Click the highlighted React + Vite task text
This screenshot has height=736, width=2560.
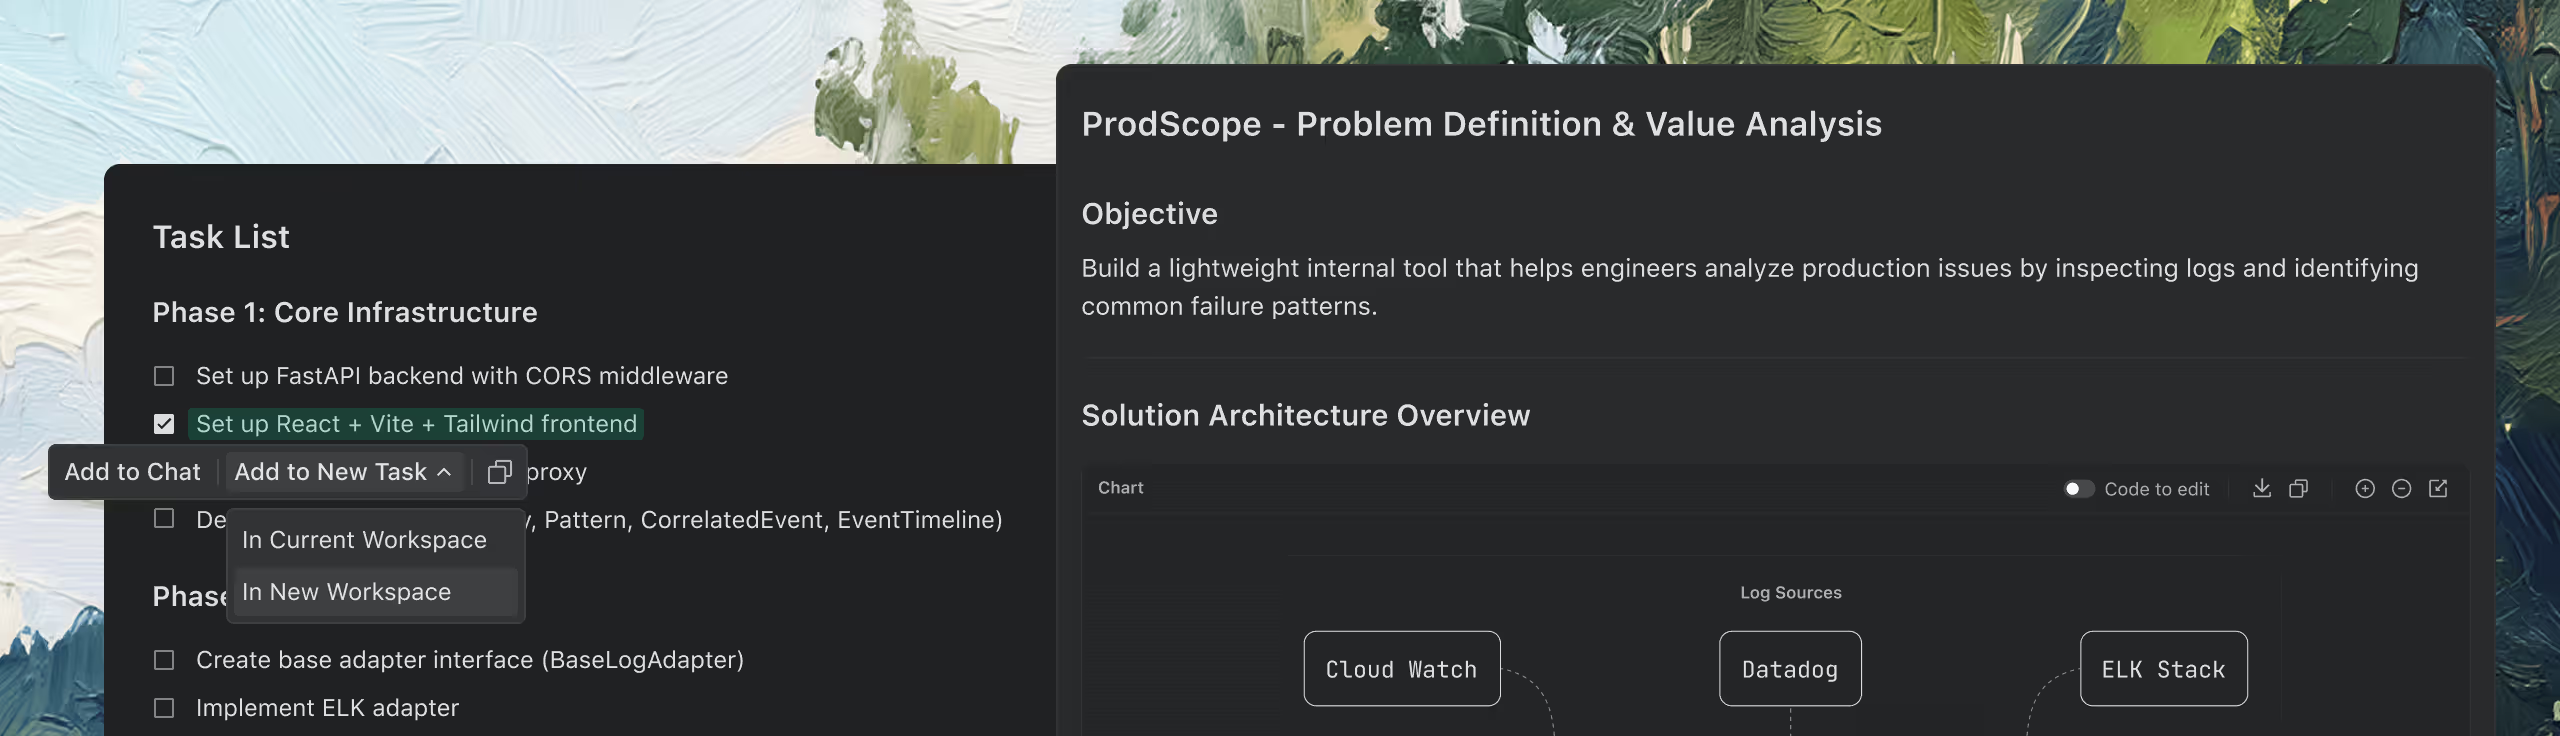point(416,424)
